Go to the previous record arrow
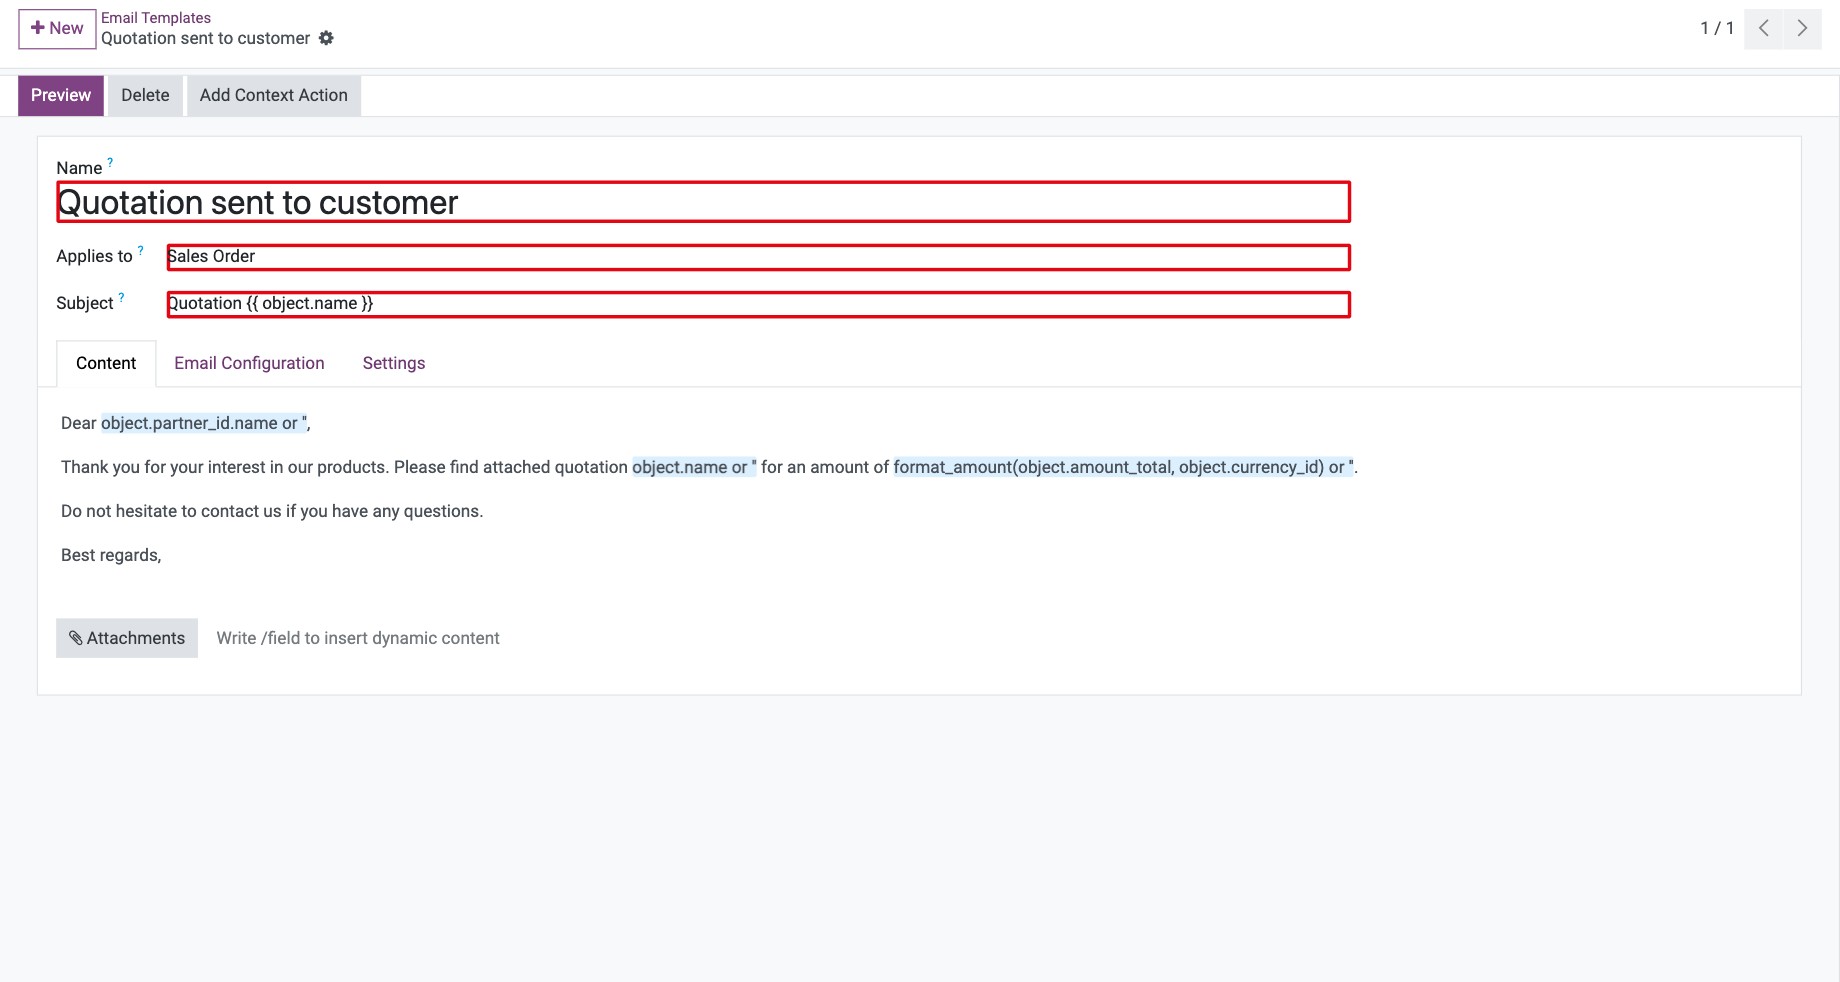 (x=1764, y=29)
